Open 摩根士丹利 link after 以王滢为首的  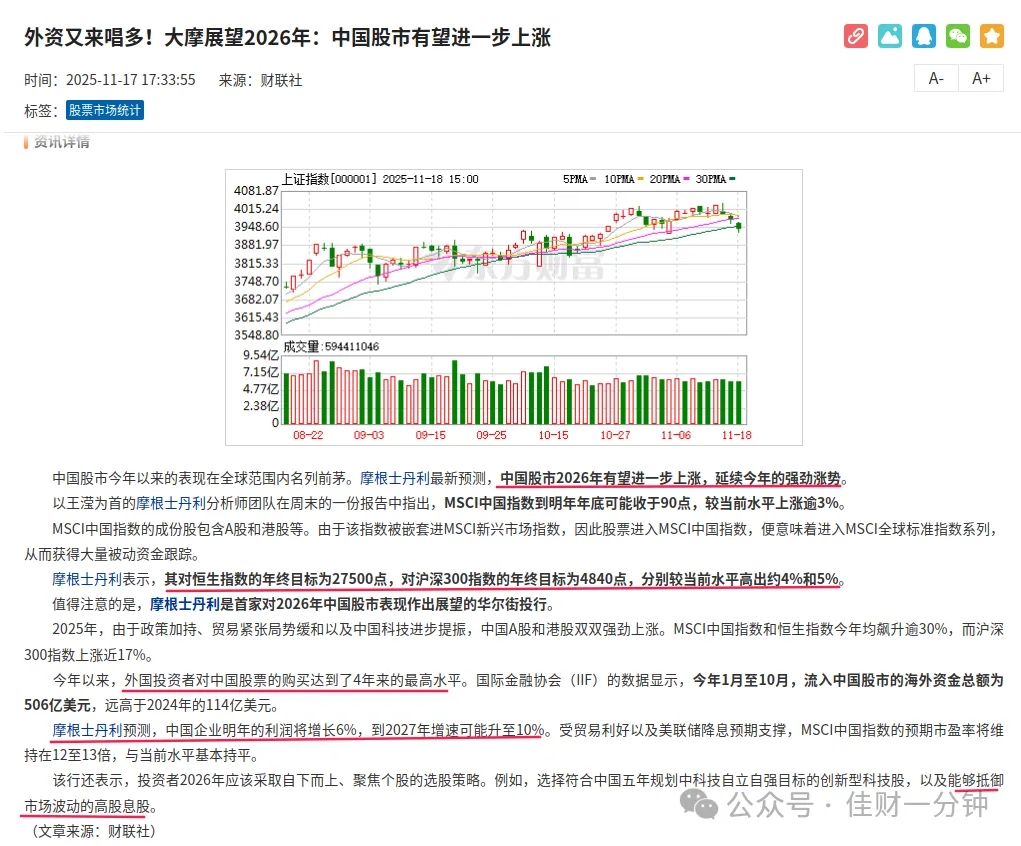[170, 503]
